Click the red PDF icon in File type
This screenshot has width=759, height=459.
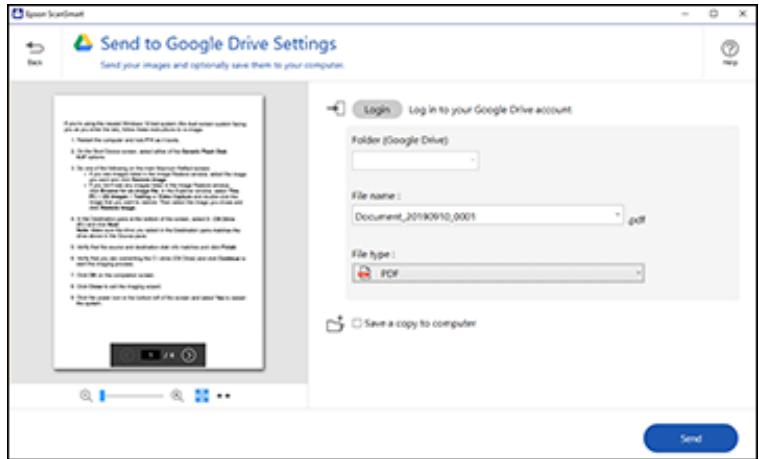click(364, 273)
